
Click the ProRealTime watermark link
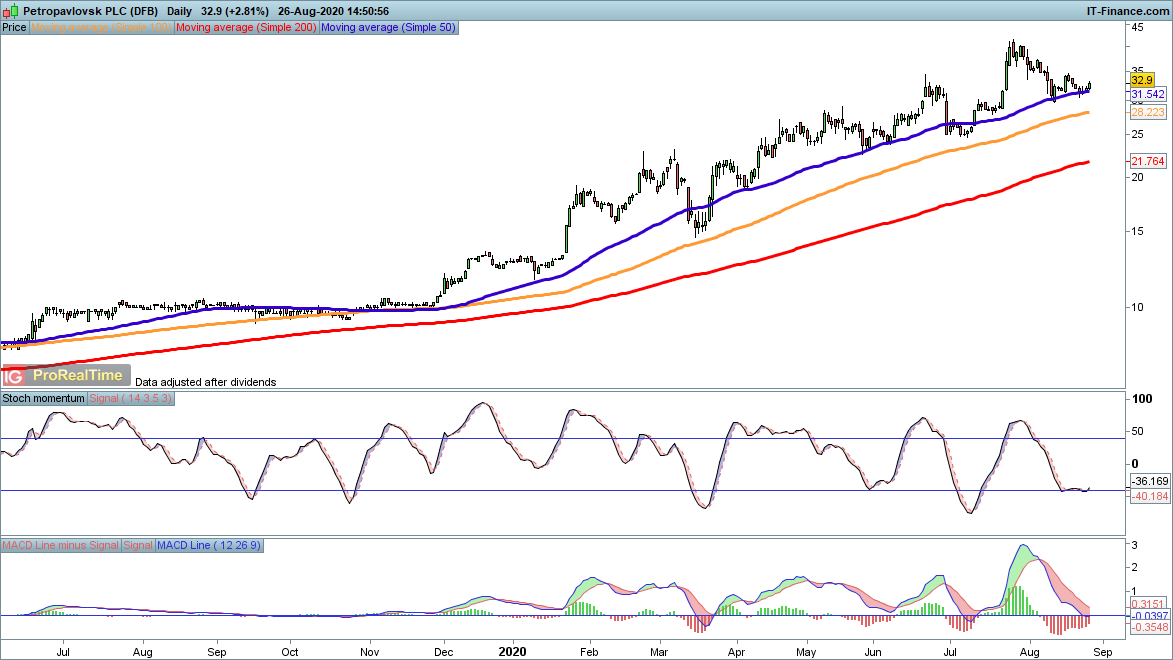click(78, 376)
